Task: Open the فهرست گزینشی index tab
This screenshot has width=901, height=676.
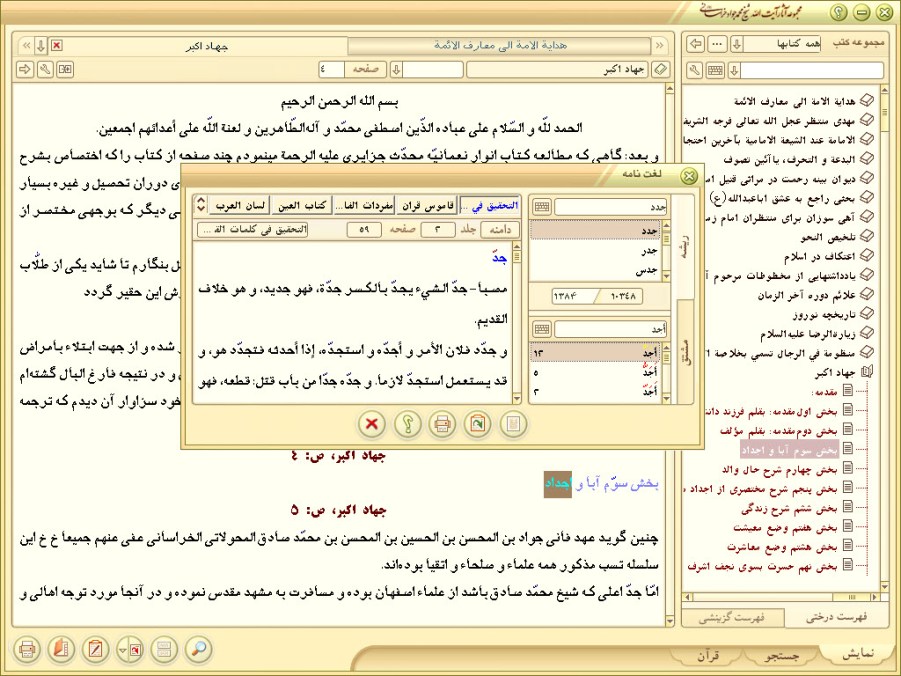Action: tap(732, 618)
